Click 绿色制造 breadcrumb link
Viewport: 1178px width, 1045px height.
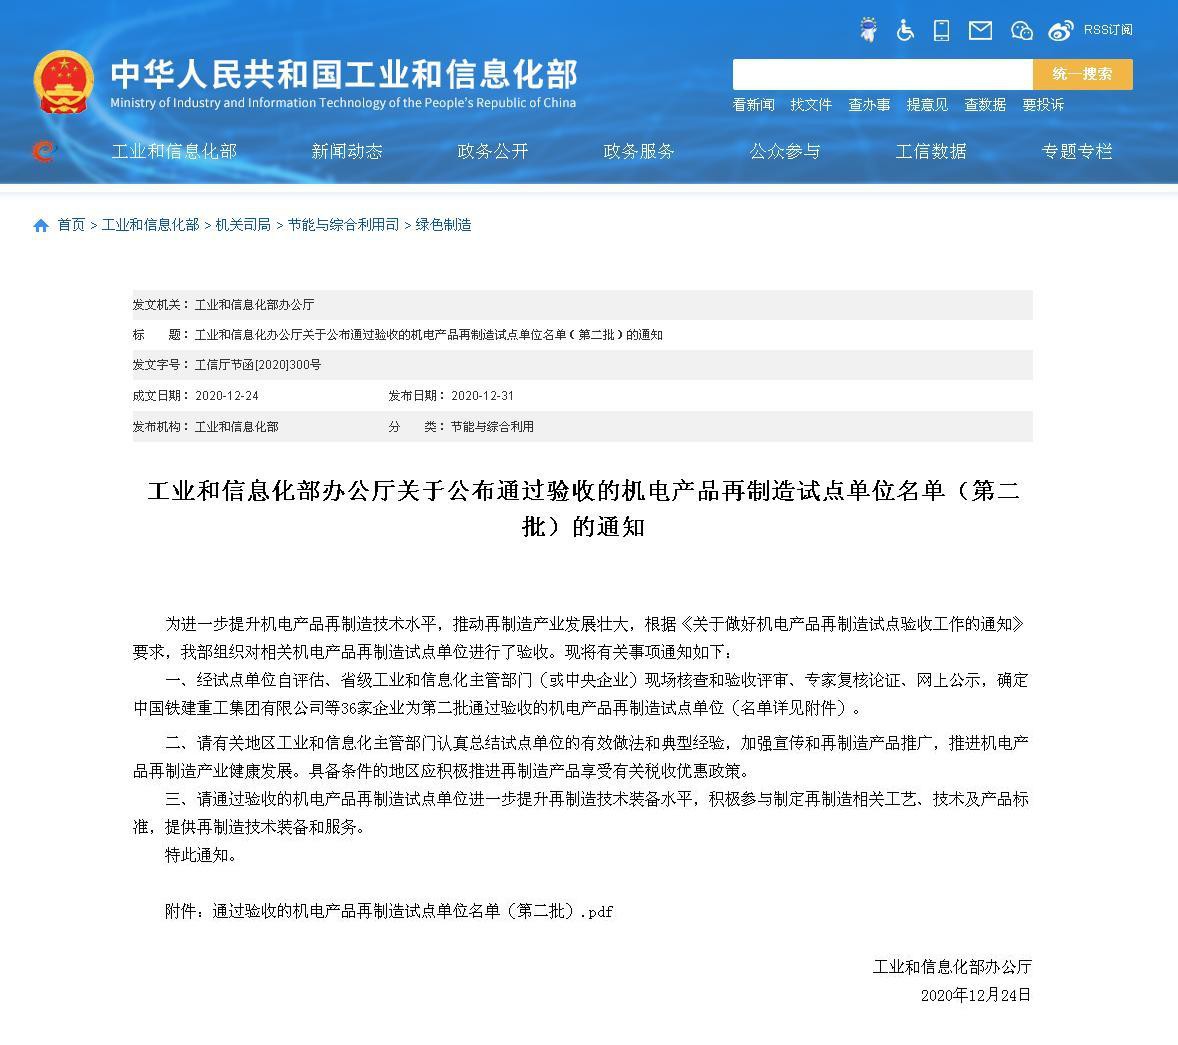pos(443,225)
